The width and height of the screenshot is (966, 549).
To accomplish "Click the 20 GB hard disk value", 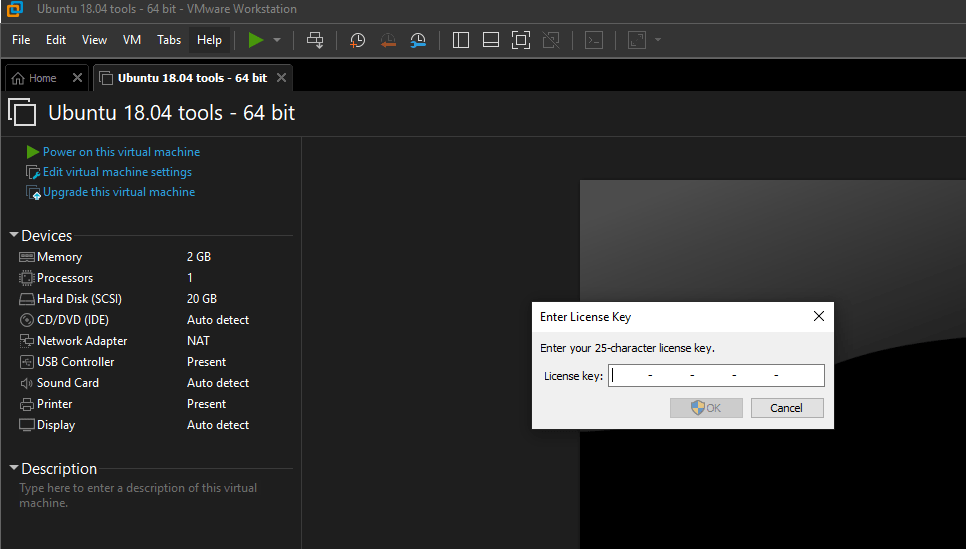I will (202, 299).
